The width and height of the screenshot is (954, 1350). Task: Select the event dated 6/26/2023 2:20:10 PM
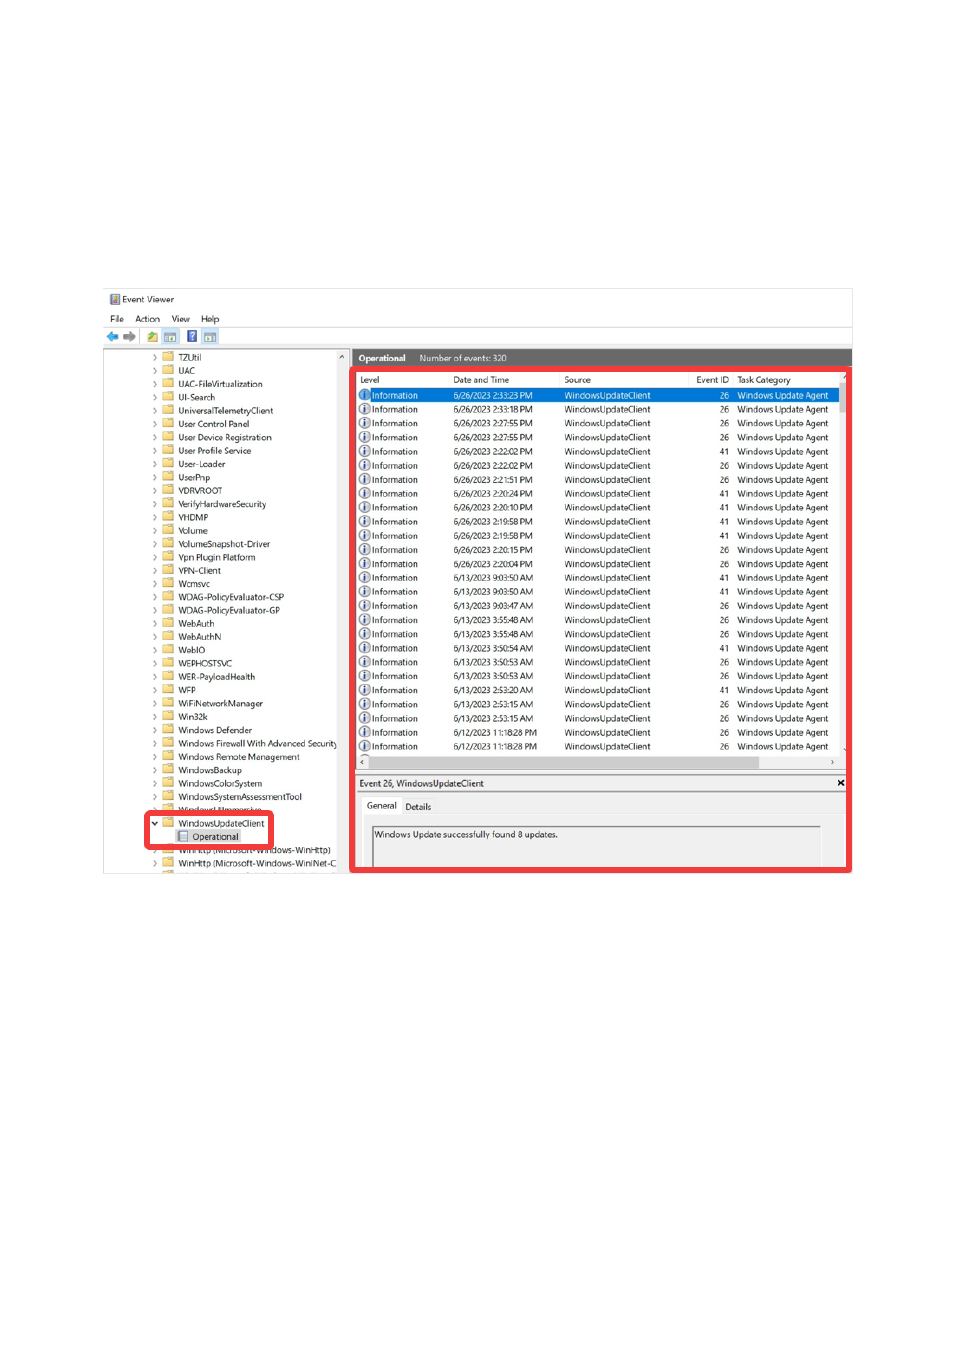tap(598, 508)
